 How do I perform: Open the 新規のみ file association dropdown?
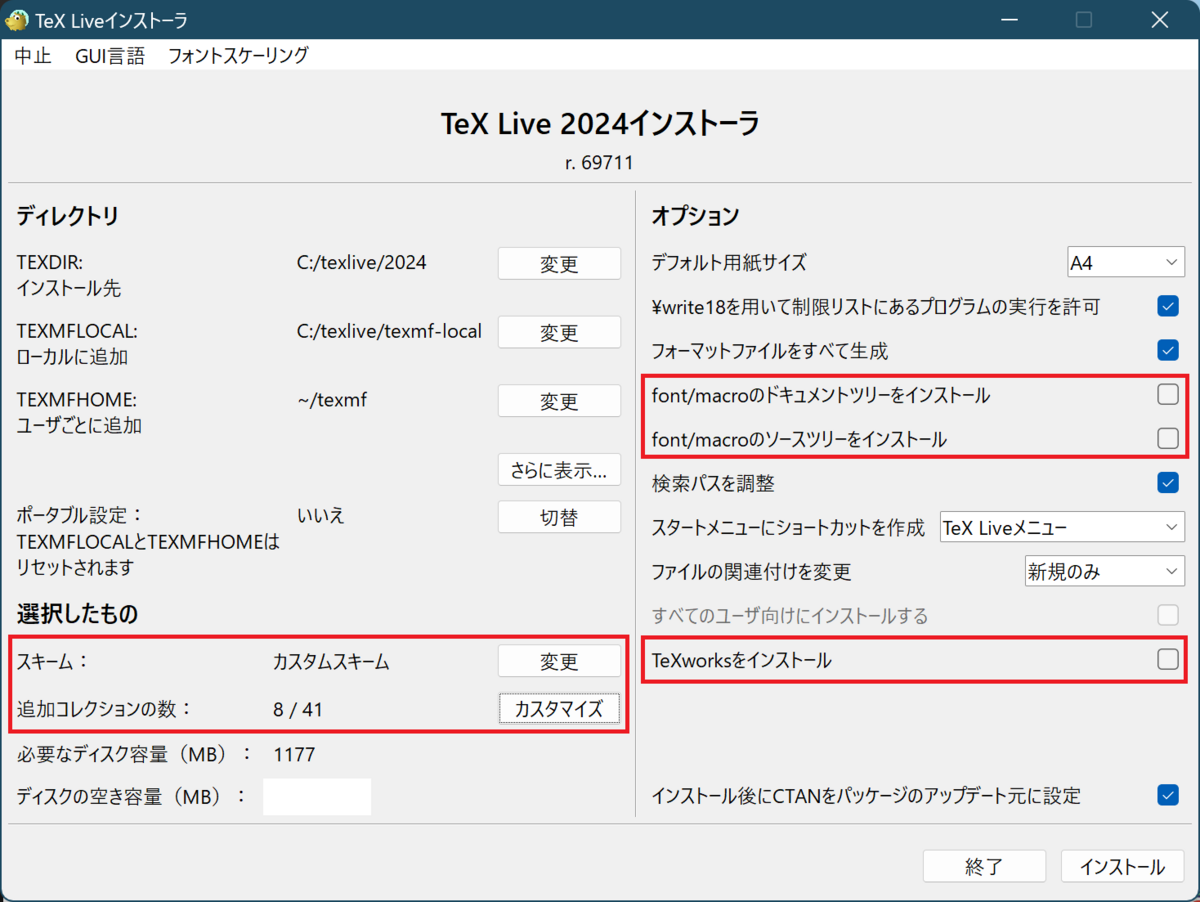coord(1104,571)
